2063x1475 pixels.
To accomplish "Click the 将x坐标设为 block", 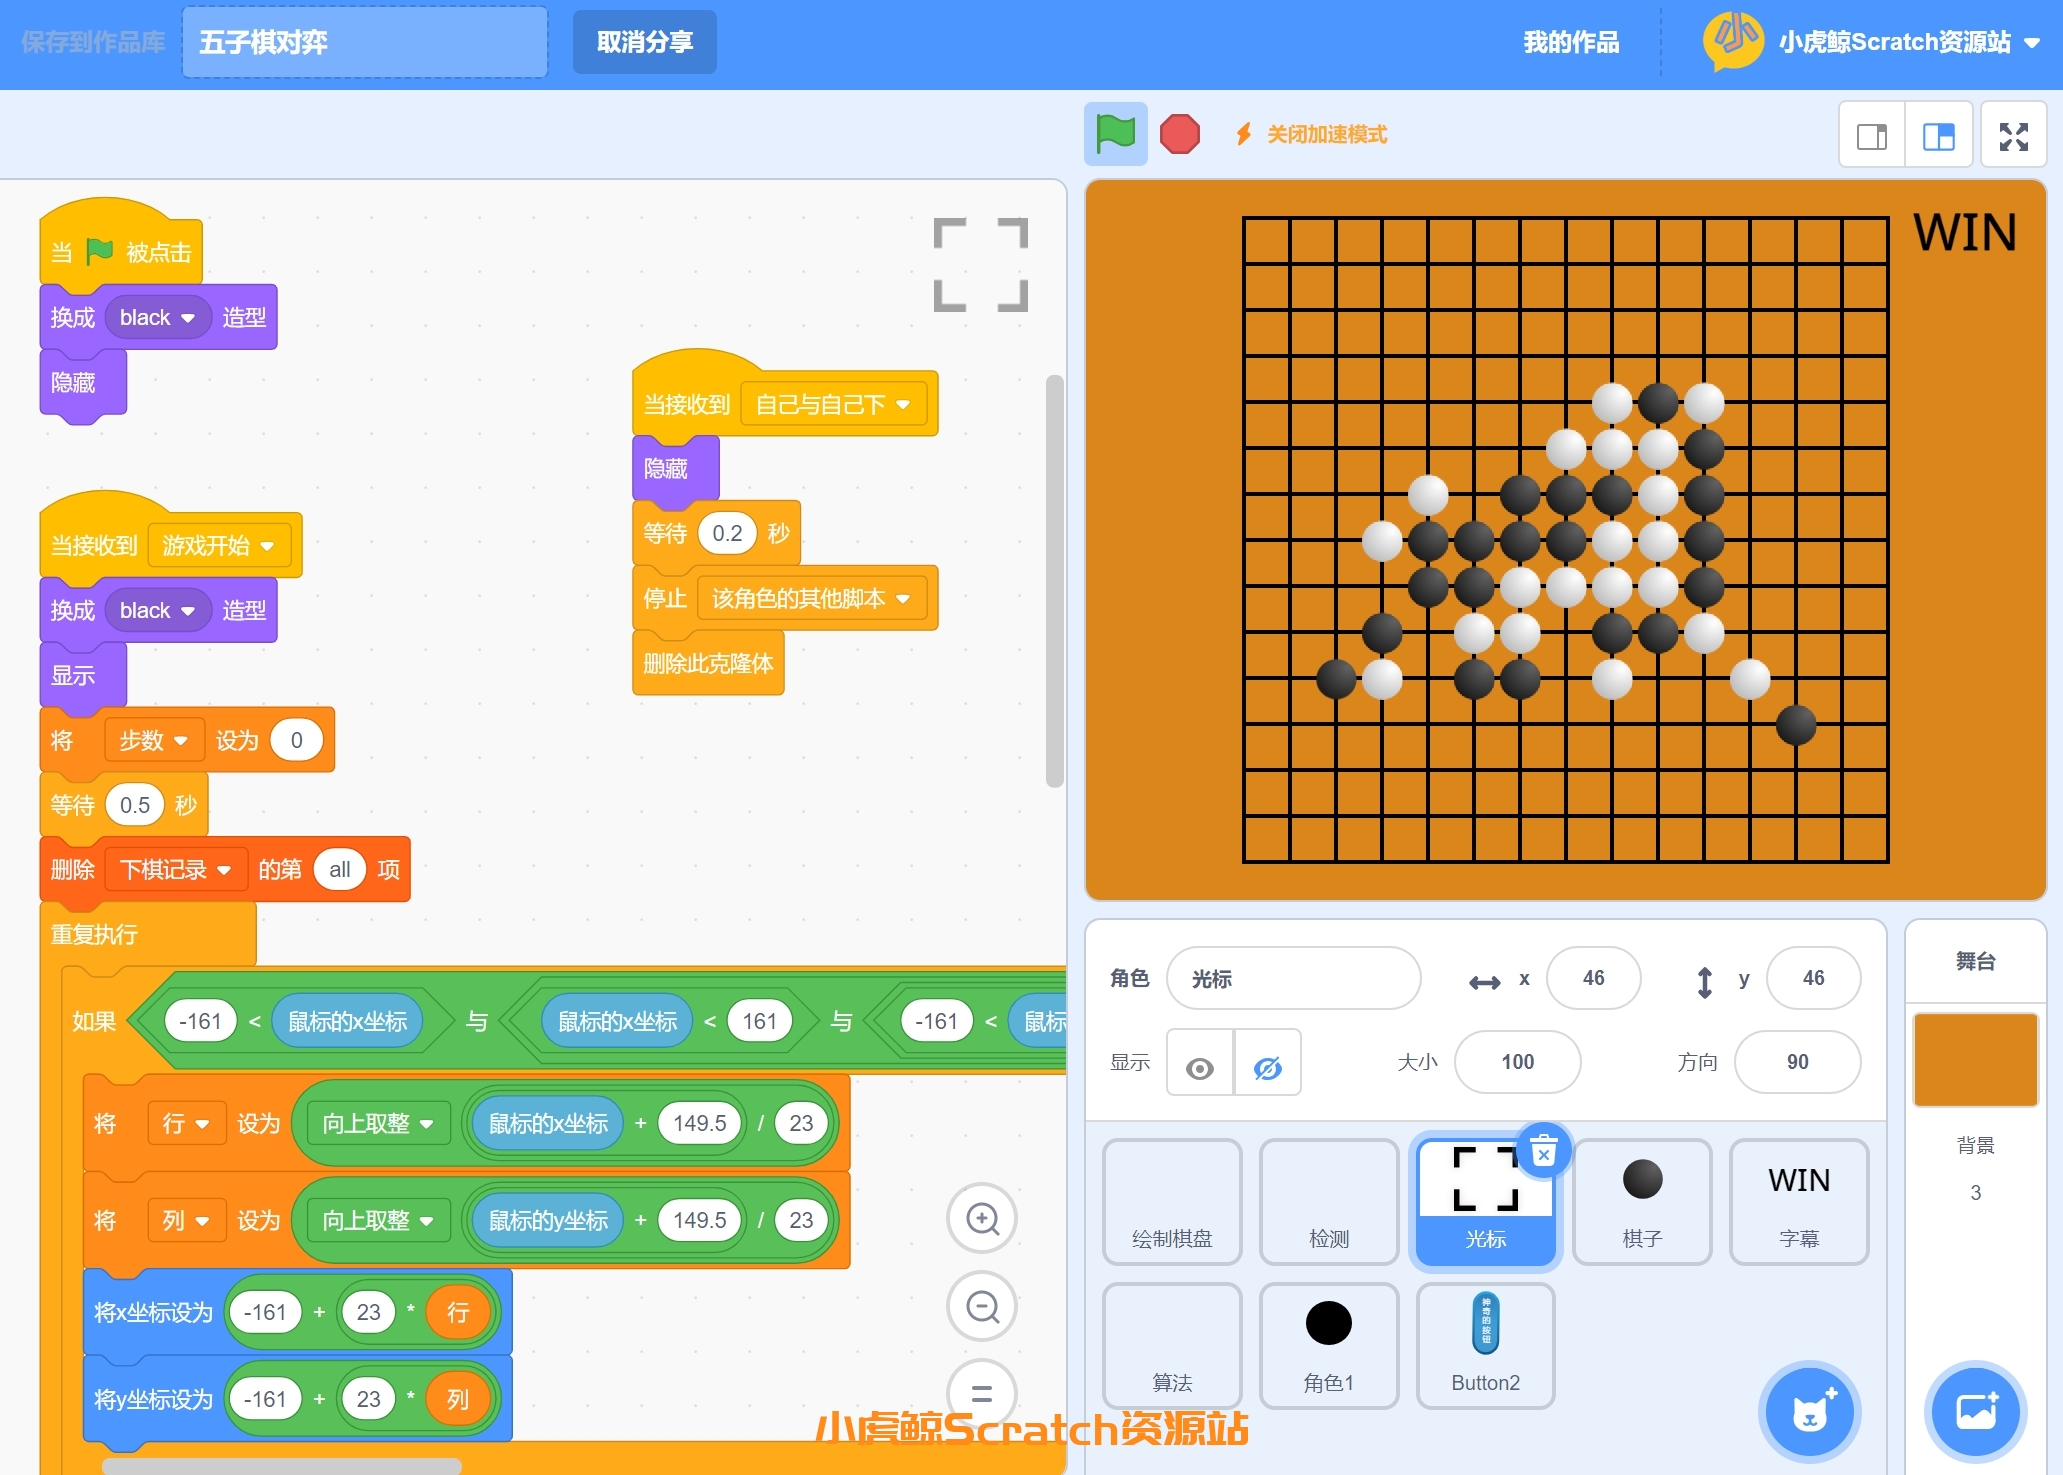I will pyautogui.click(x=297, y=1312).
